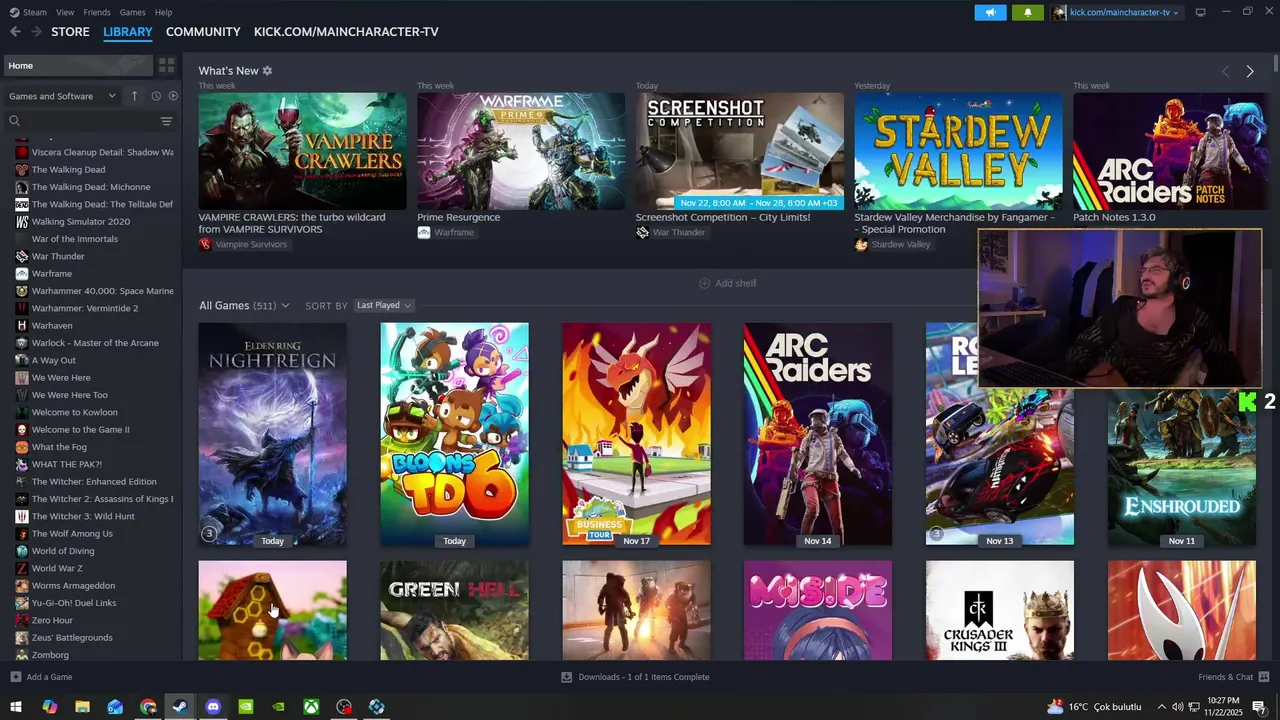The image size is (1280, 720).
Task: Open the KICK.COM/MAINCHARACTER-TV profile tab
Action: coord(346,32)
